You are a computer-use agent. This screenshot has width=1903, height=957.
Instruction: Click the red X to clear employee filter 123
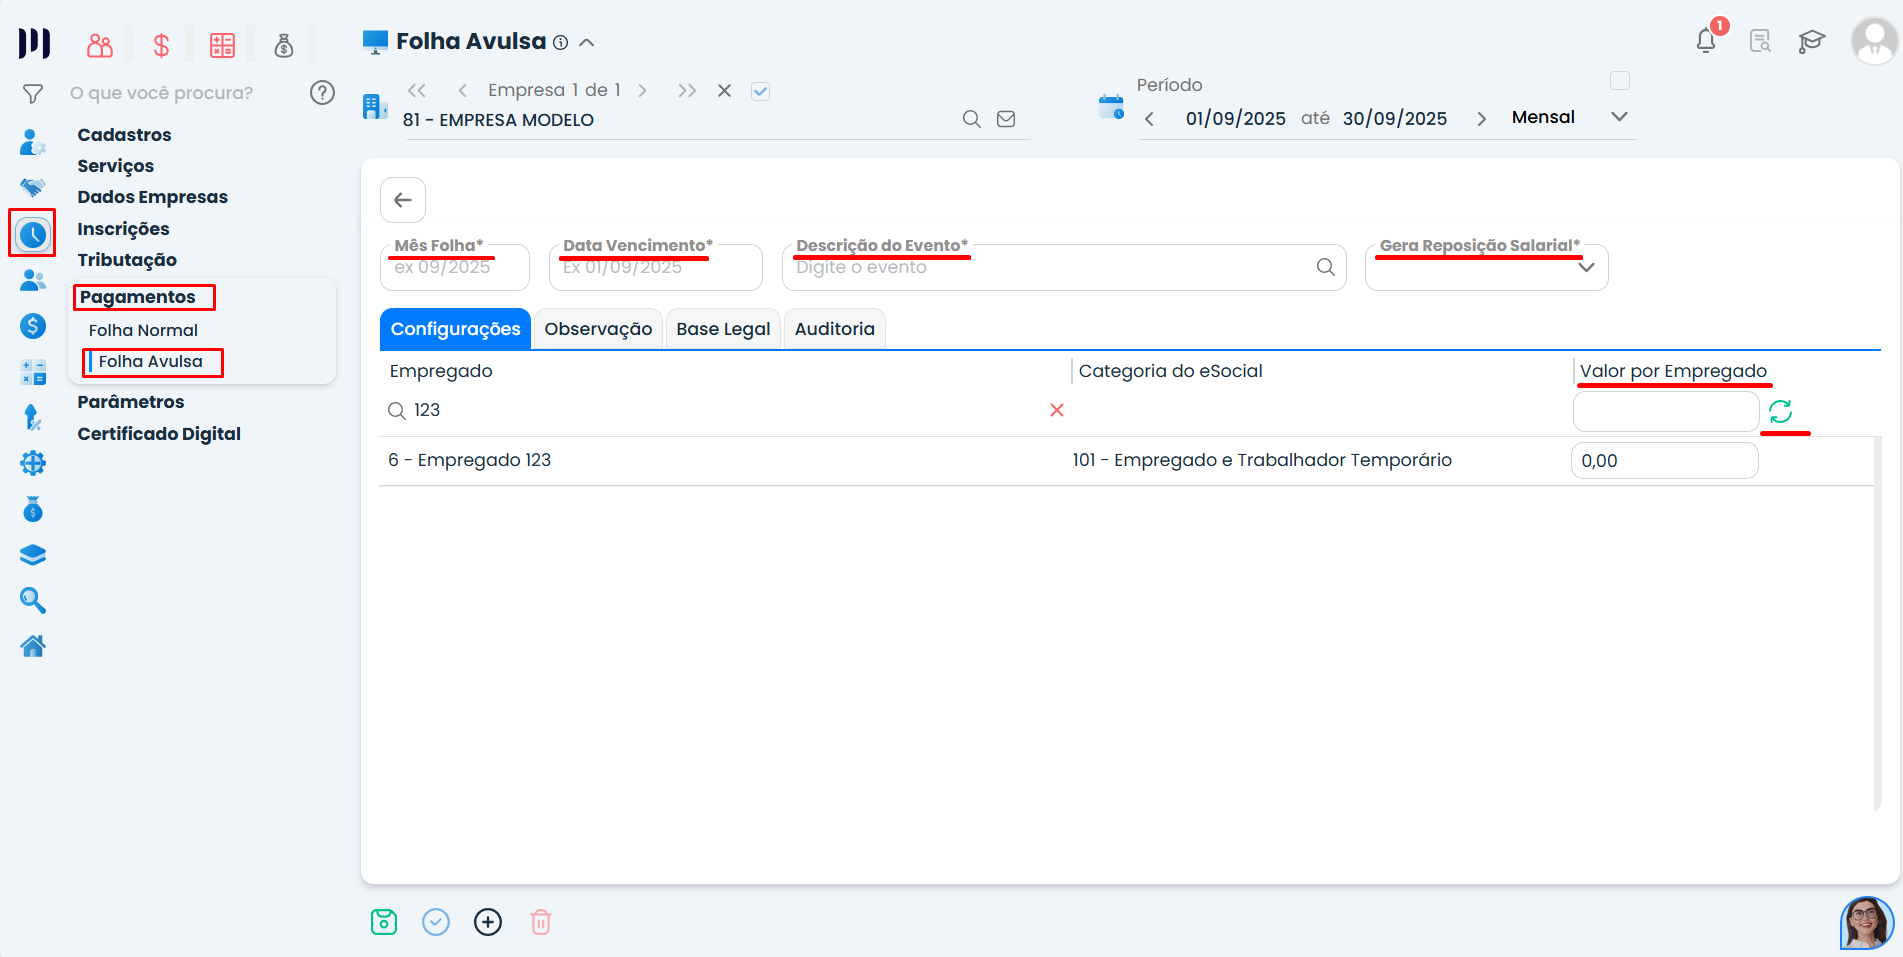coord(1057,410)
